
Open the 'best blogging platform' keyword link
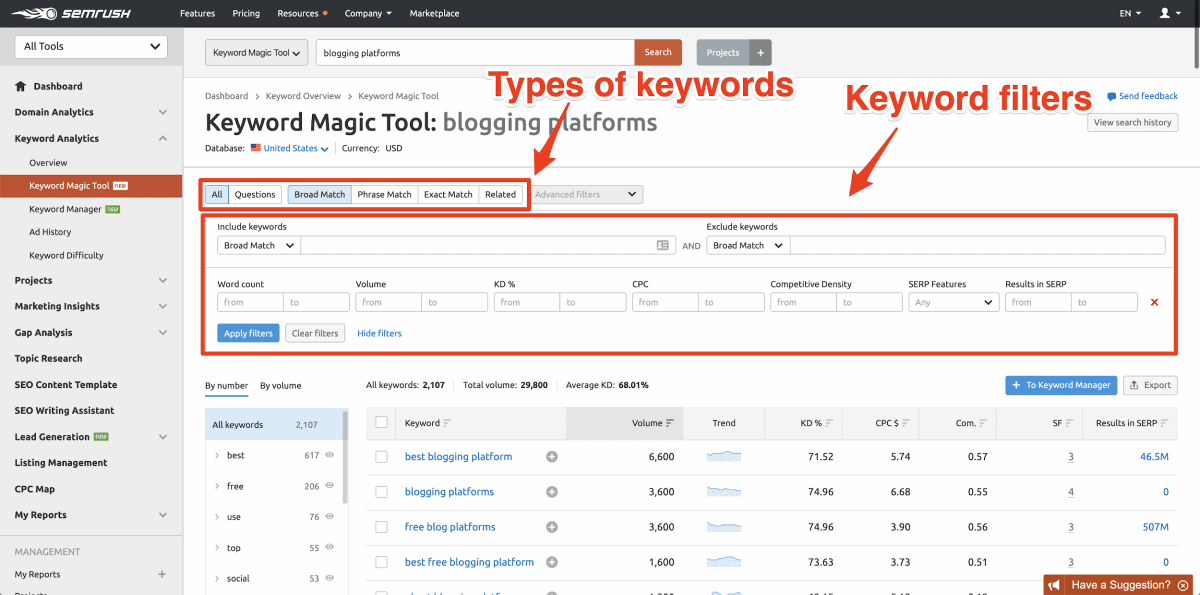point(458,457)
